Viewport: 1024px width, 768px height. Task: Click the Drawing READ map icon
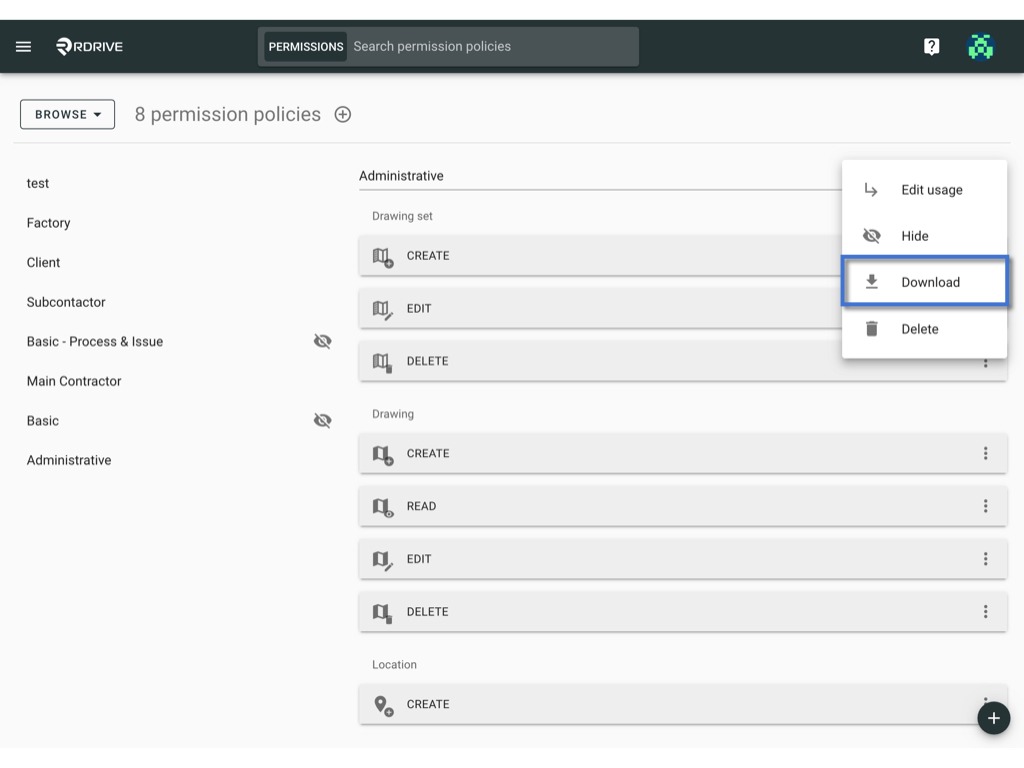pos(383,507)
